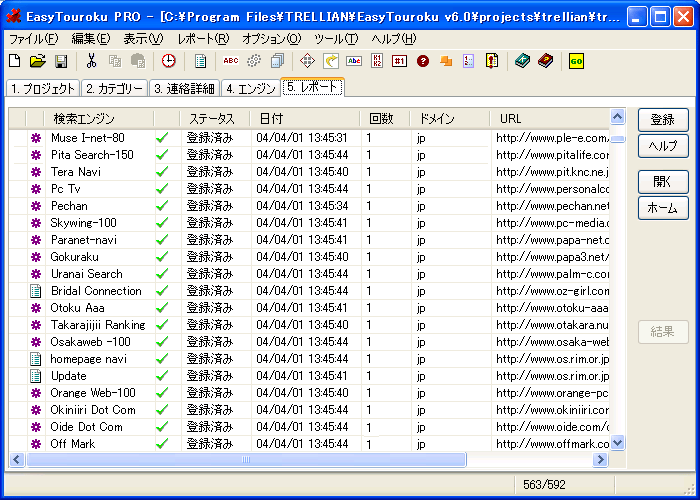700x500 pixels.
Task: Open the green book toolbar icon
Action: 522,61
